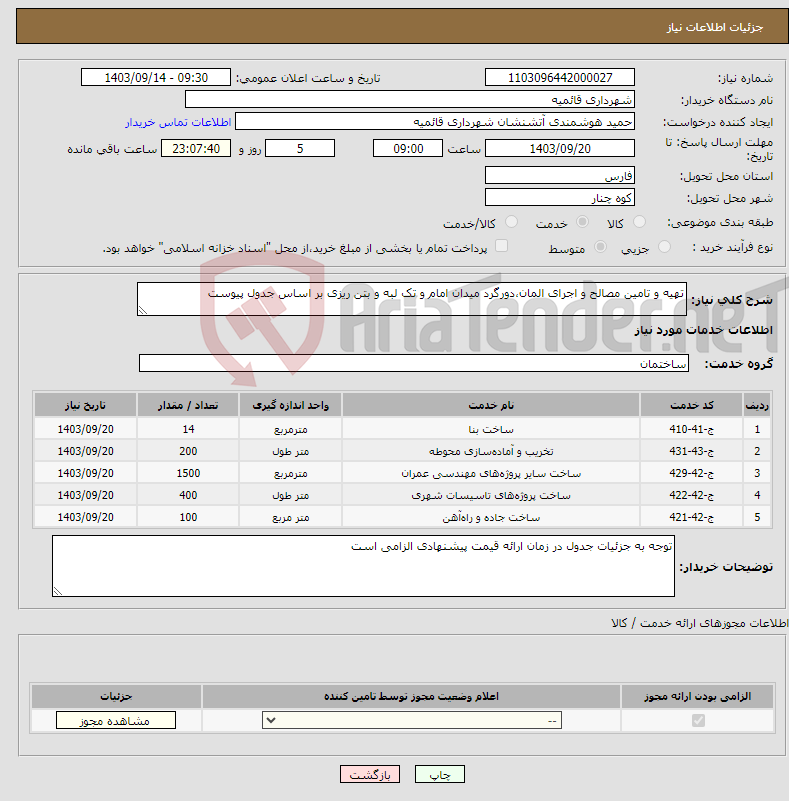Click the service name ساخت جاده و راه‌آهن
The height and width of the screenshot is (801, 789).
point(491,517)
